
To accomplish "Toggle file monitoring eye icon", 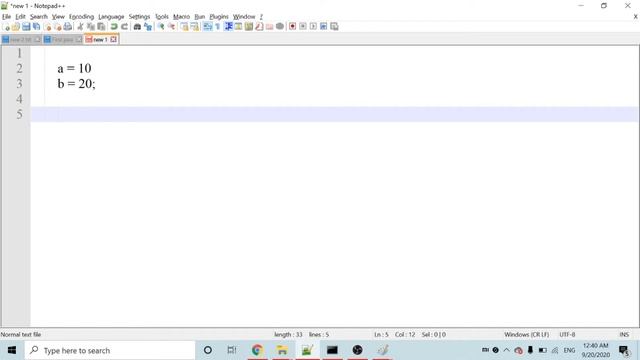I will (280, 27).
